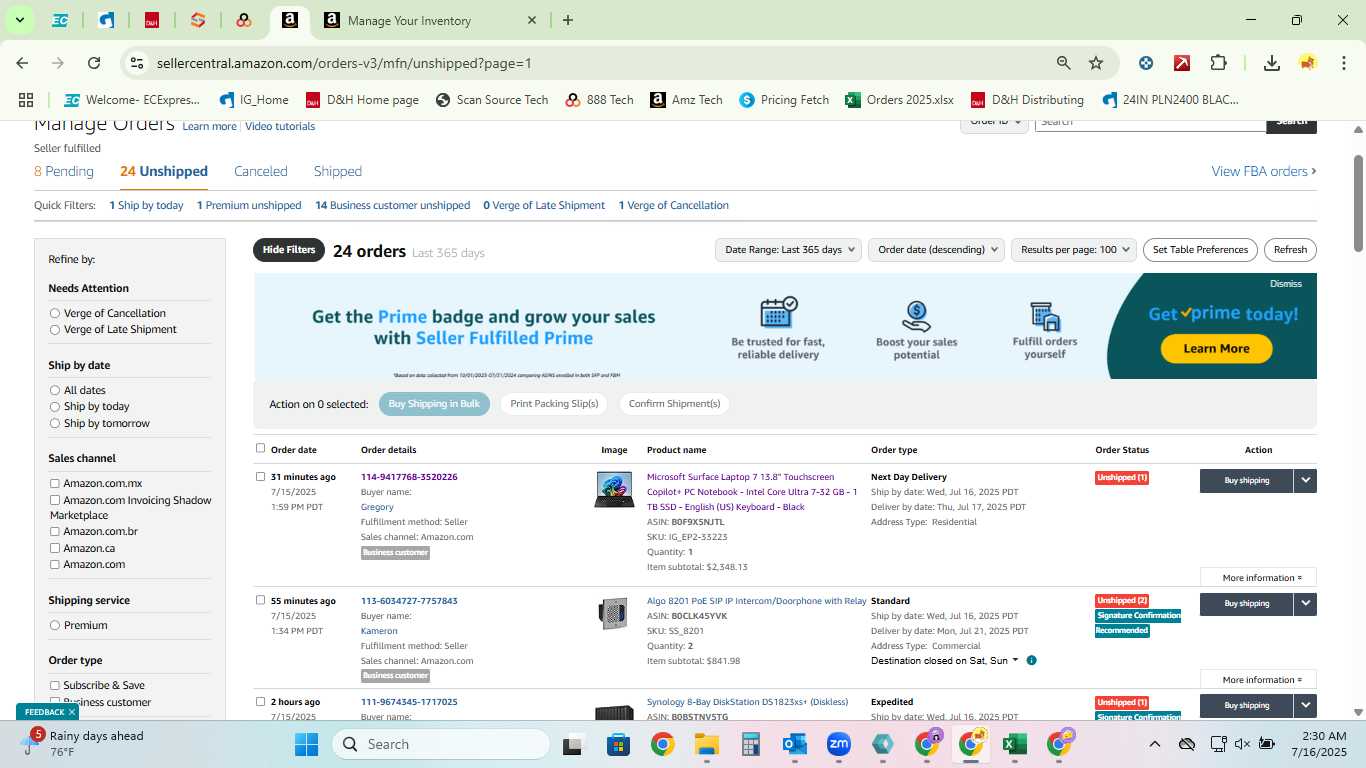Switch to the 888 pinned tab with red circles

click(x=244, y=20)
